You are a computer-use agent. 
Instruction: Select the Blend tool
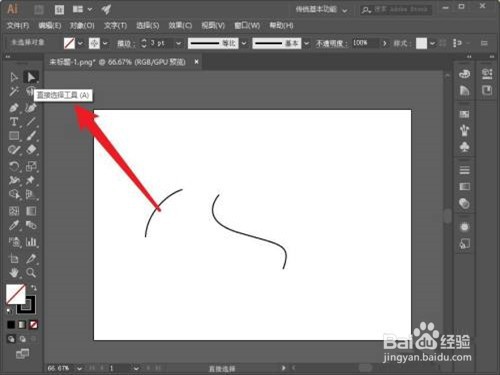(31, 225)
